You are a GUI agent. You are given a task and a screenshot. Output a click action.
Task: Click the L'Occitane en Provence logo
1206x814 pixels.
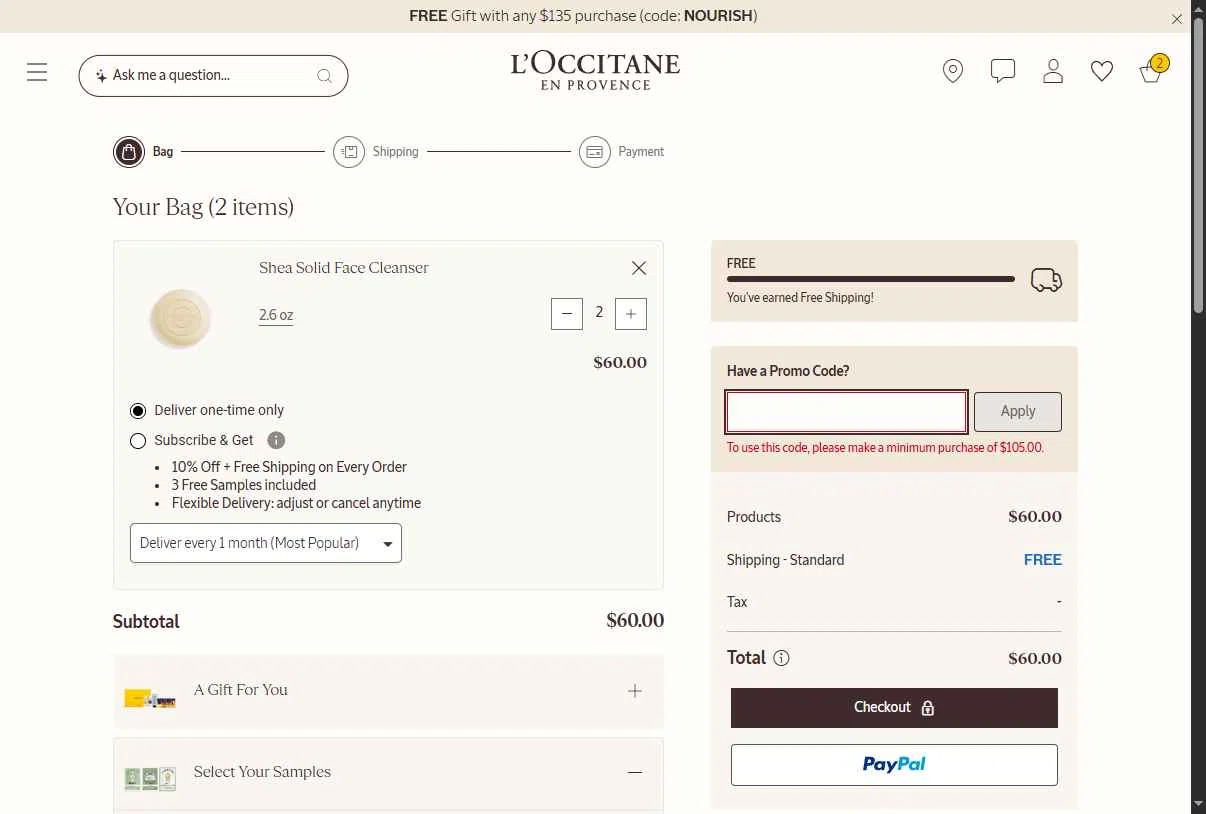(x=595, y=71)
